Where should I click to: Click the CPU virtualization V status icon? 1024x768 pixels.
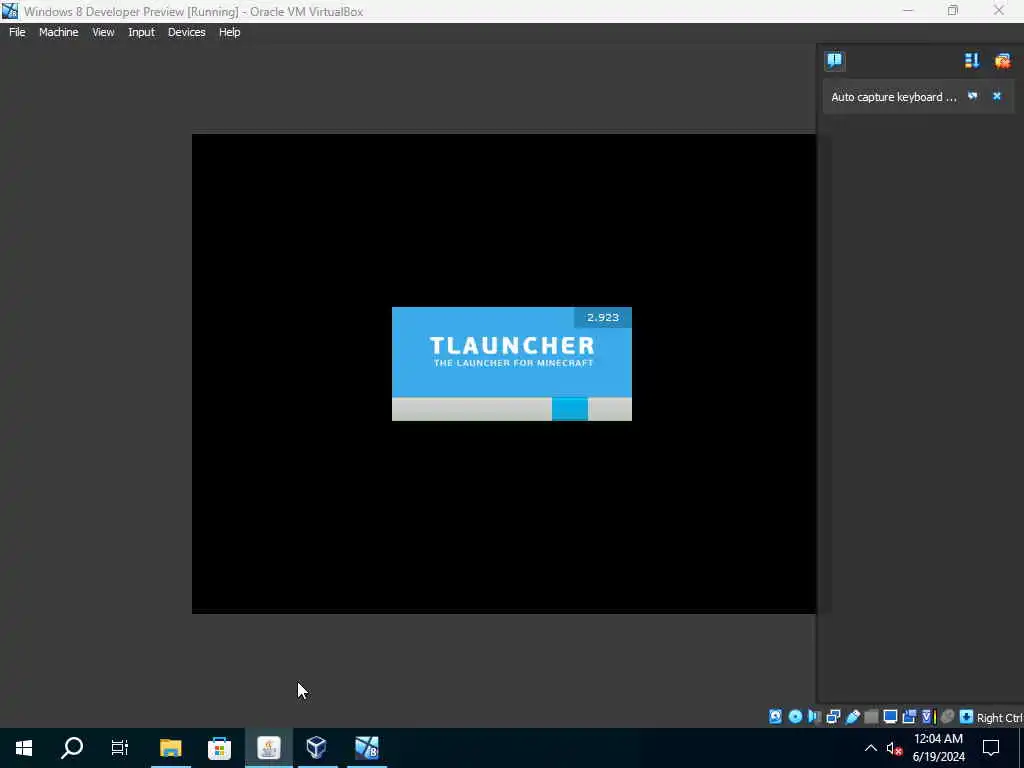pyautogui.click(x=929, y=716)
